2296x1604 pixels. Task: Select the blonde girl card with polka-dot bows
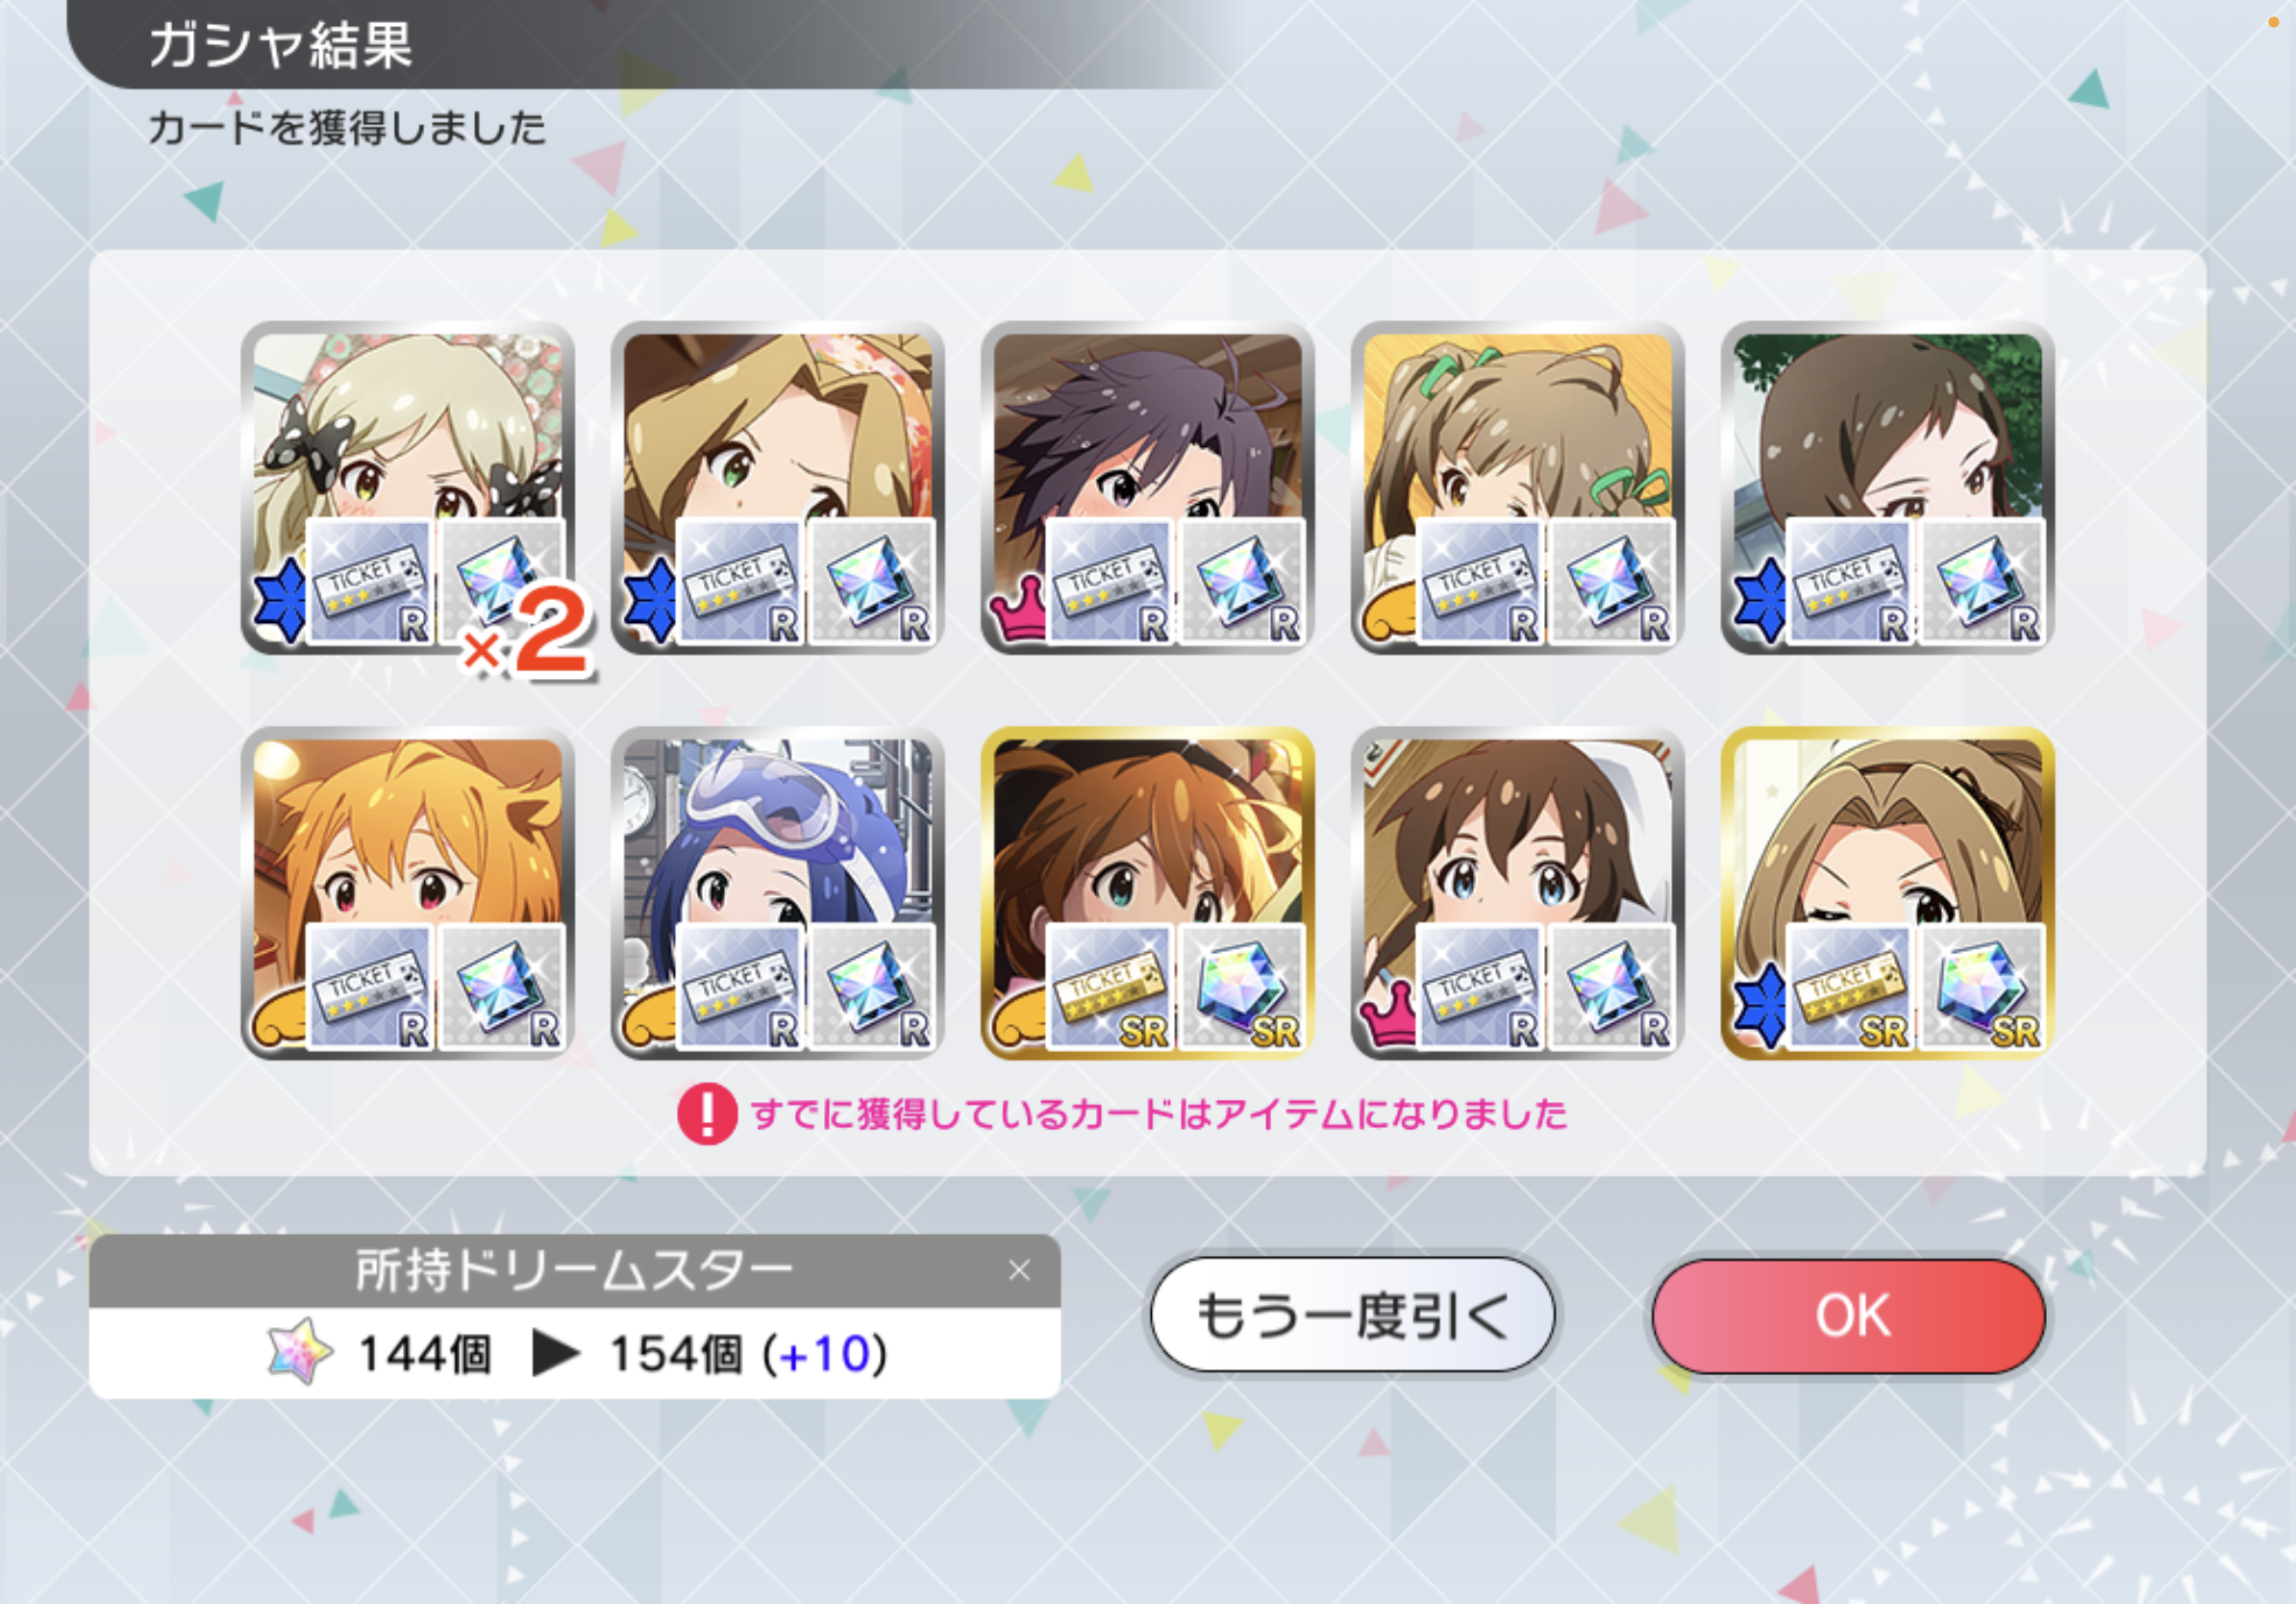pyautogui.click(x=408, y=488)
